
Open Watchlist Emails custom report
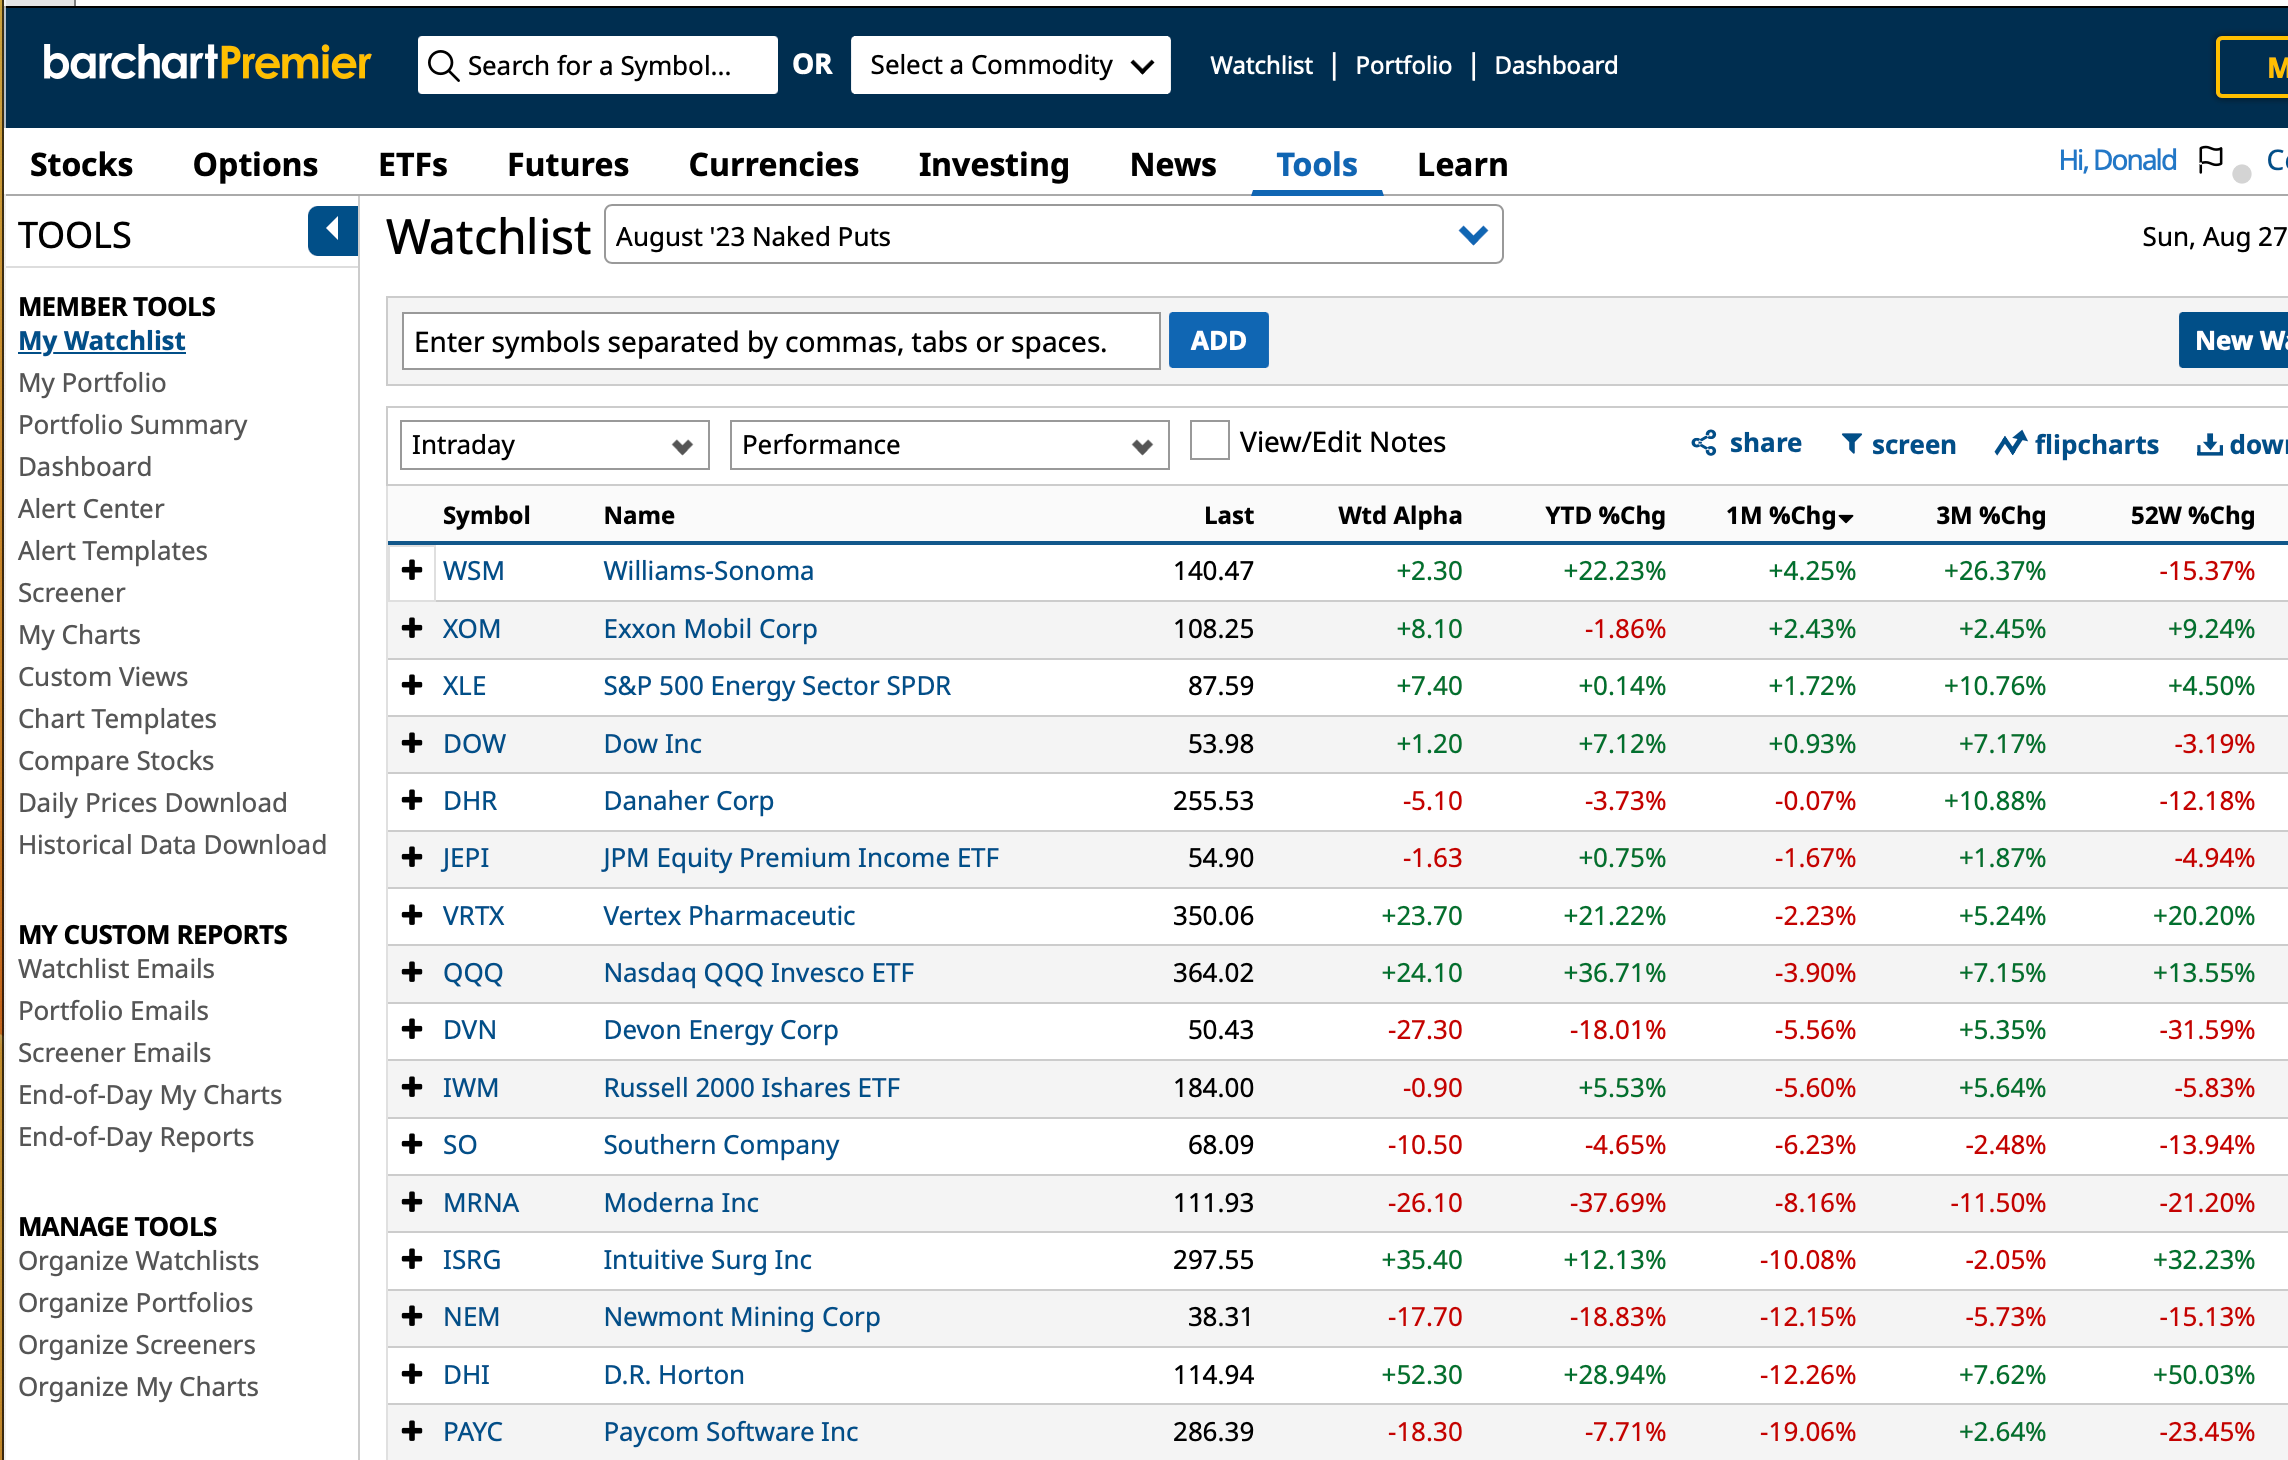pos(116,968)
